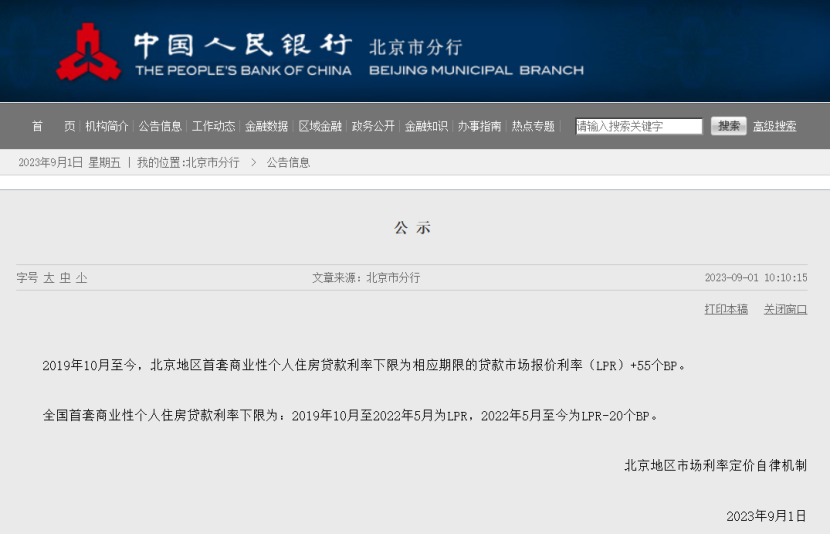Select the 金融数据 navigation item
The image size is (830, 534).
pyautogui.click(x=267, y=126)
